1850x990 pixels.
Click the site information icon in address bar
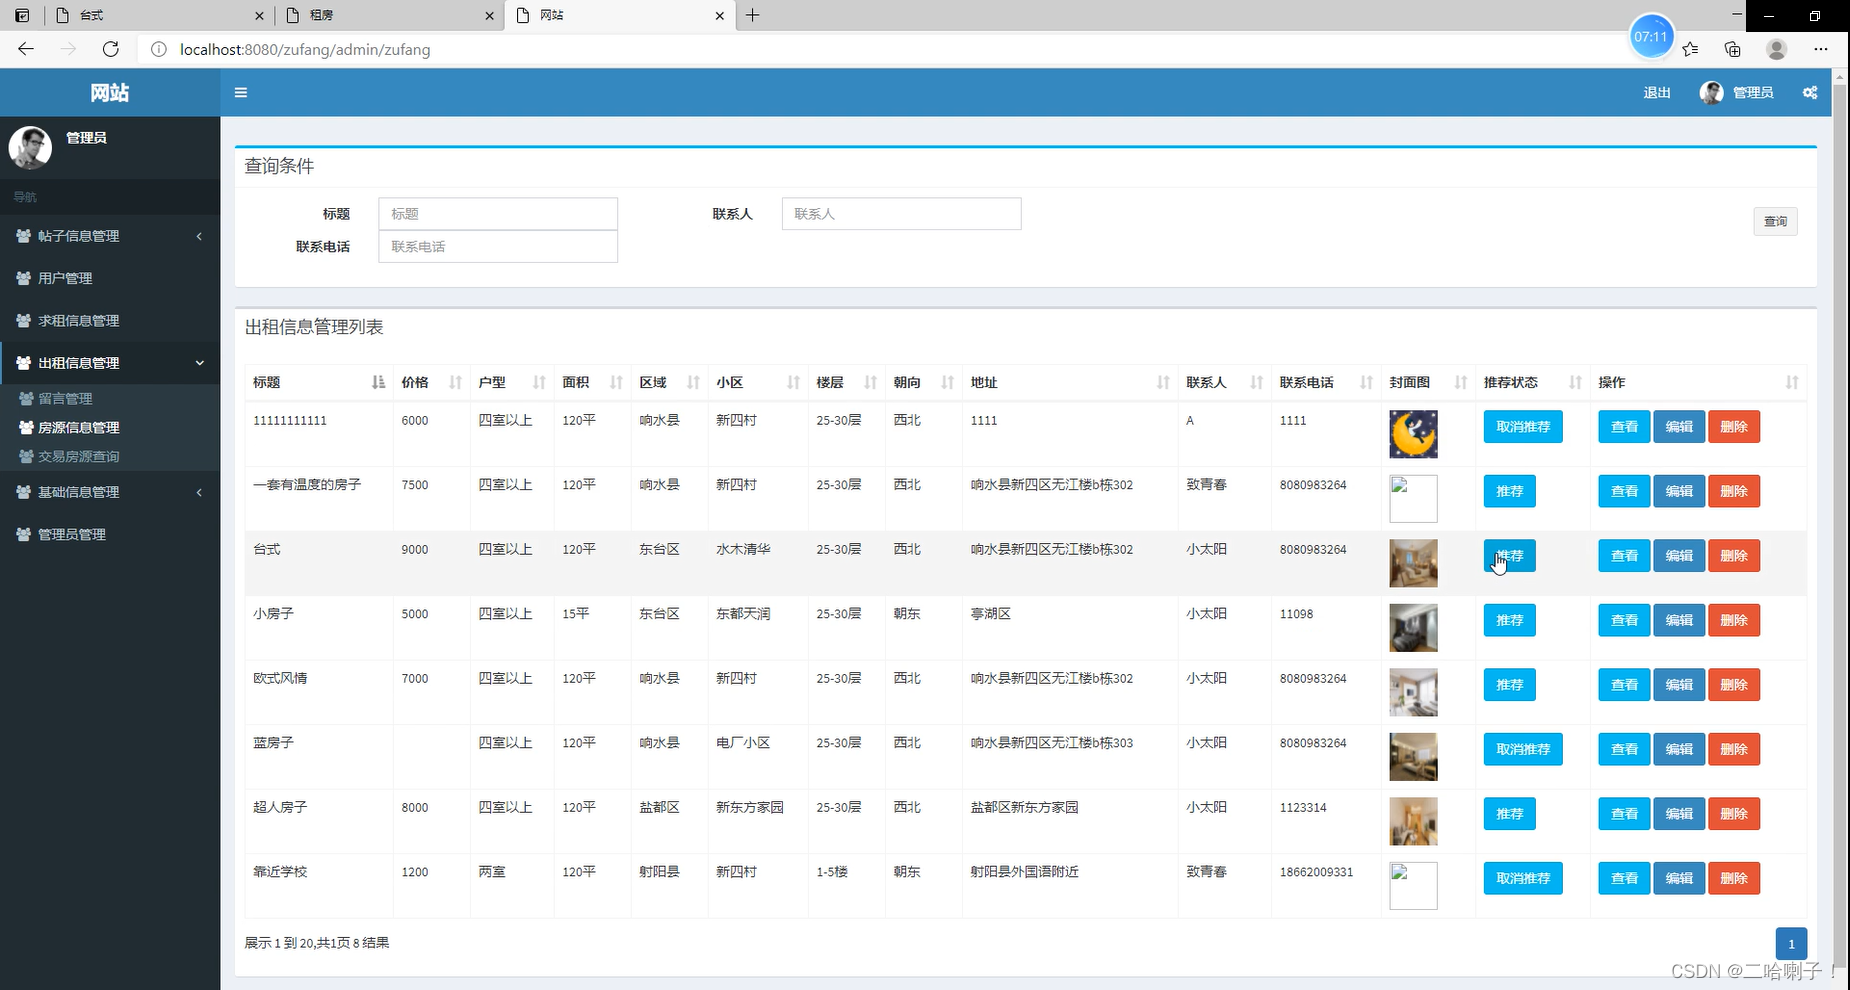click(x=159, y=49)
